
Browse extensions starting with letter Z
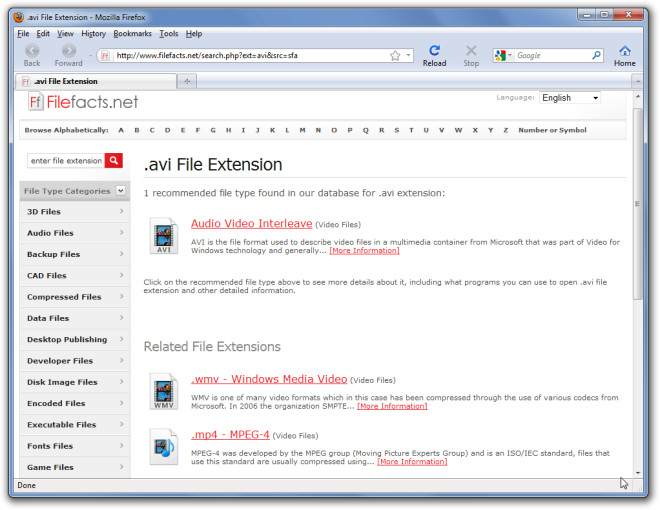tap(506, 130)
